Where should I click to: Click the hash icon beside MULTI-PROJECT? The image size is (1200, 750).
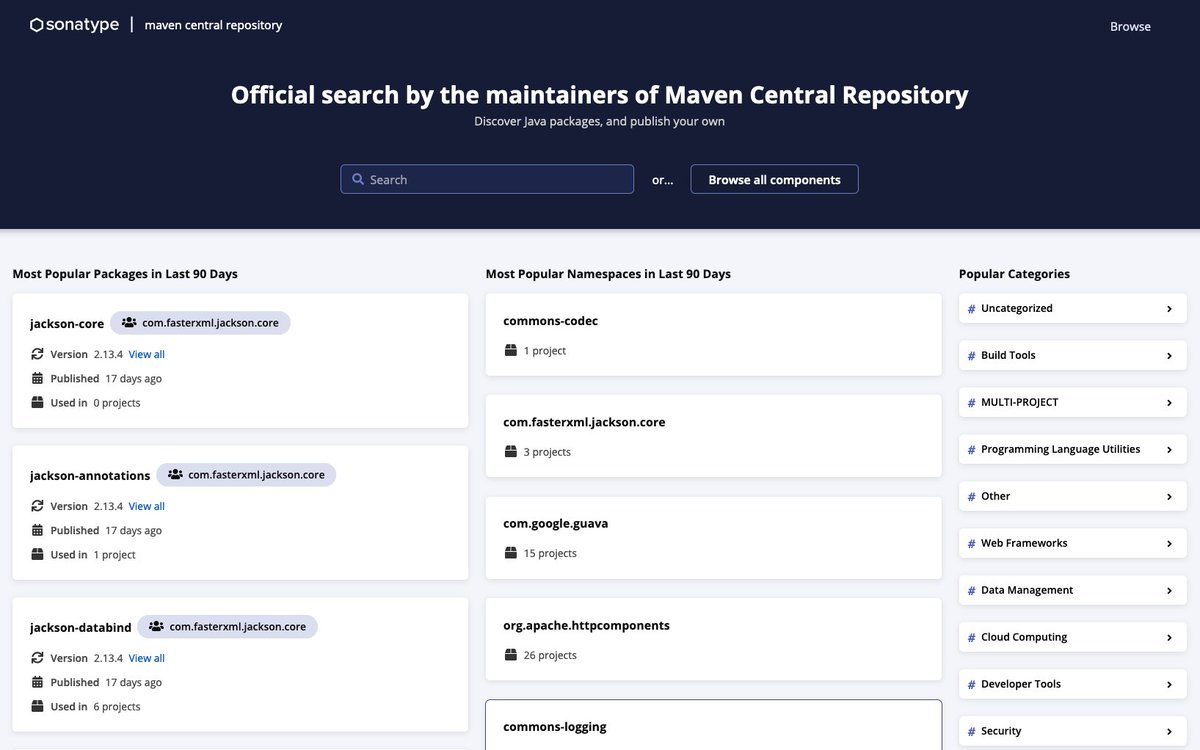pos(971,403)
